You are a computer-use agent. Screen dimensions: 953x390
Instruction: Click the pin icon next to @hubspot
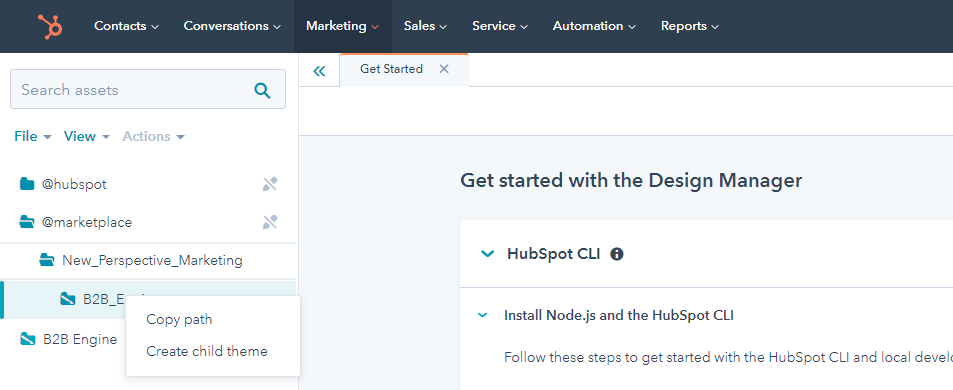270,184
